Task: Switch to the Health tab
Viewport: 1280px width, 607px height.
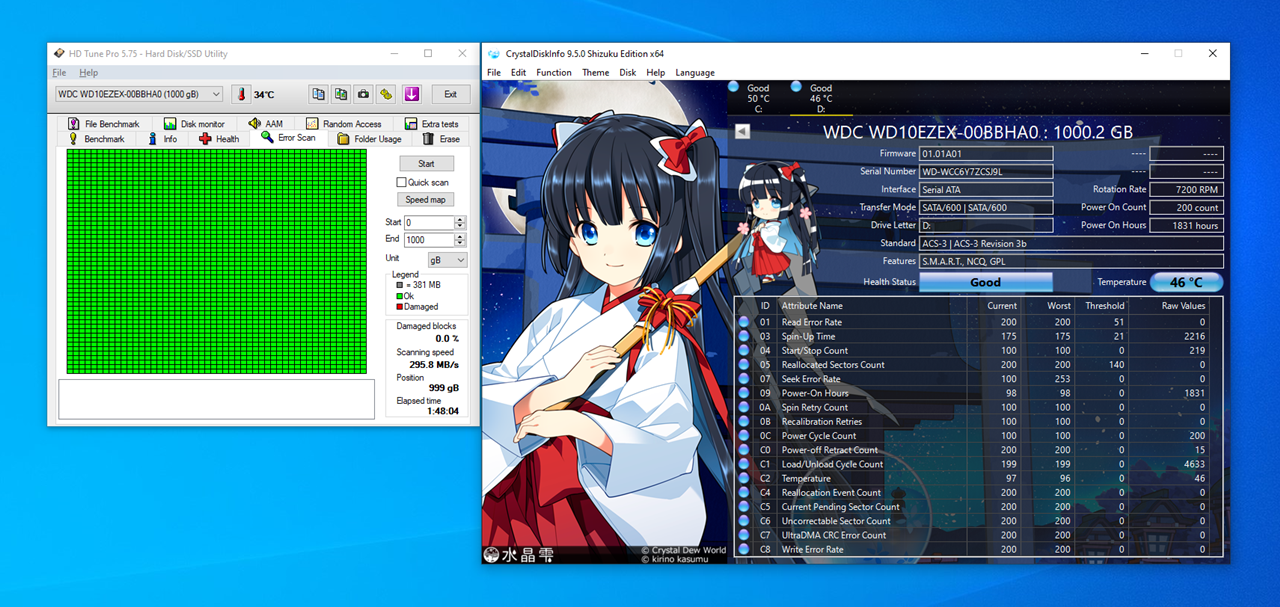Action: tap(218, 139)
